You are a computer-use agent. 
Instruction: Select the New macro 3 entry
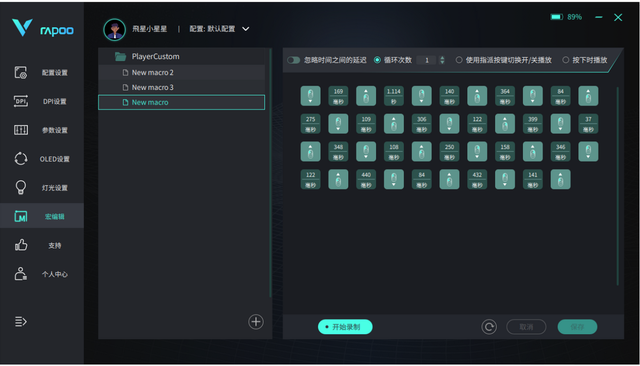182,87
